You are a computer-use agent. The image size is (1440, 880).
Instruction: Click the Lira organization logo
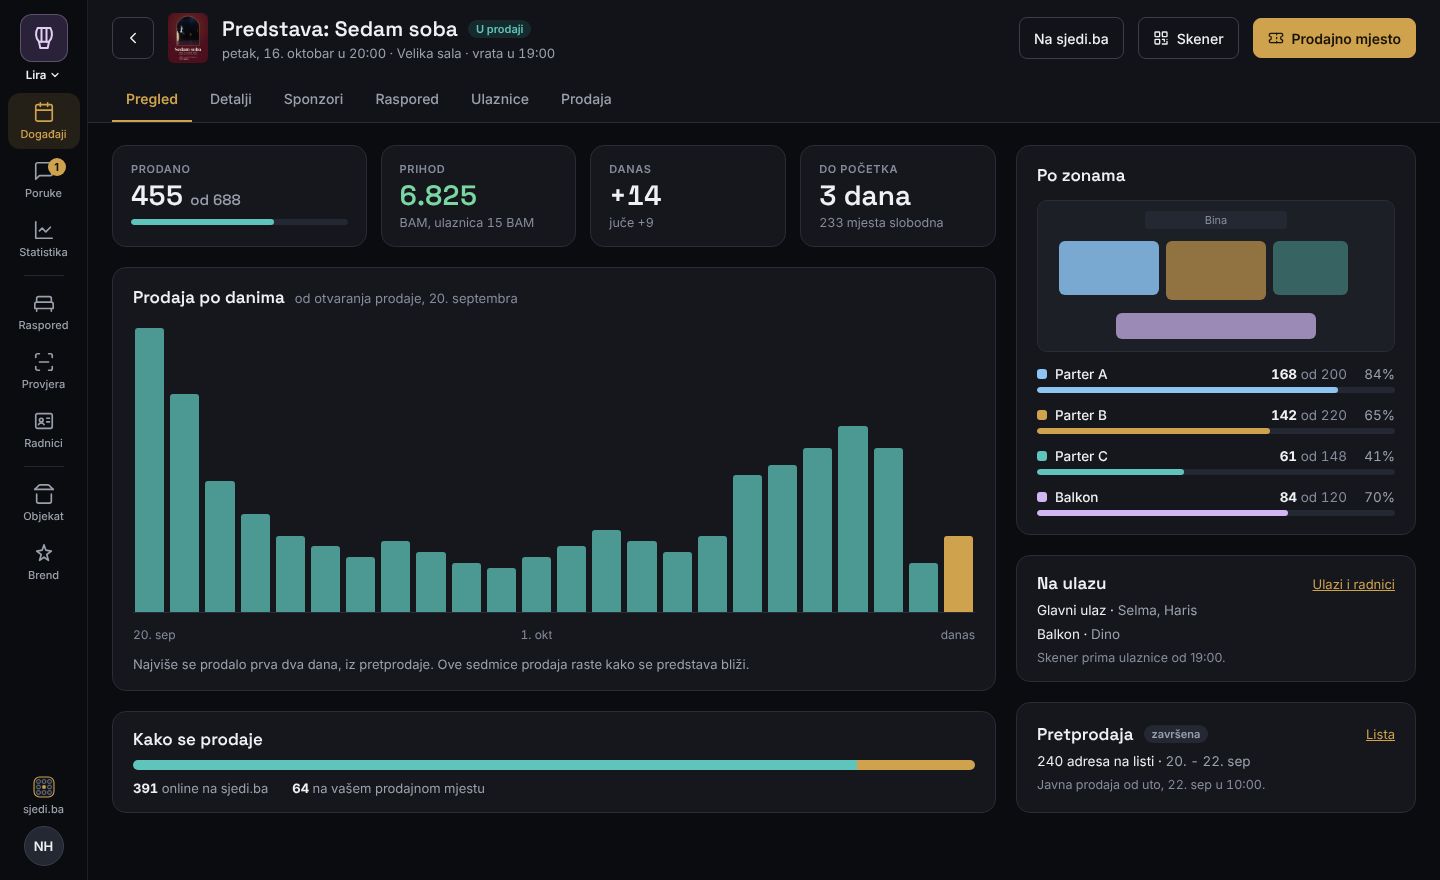coord(44,38)
